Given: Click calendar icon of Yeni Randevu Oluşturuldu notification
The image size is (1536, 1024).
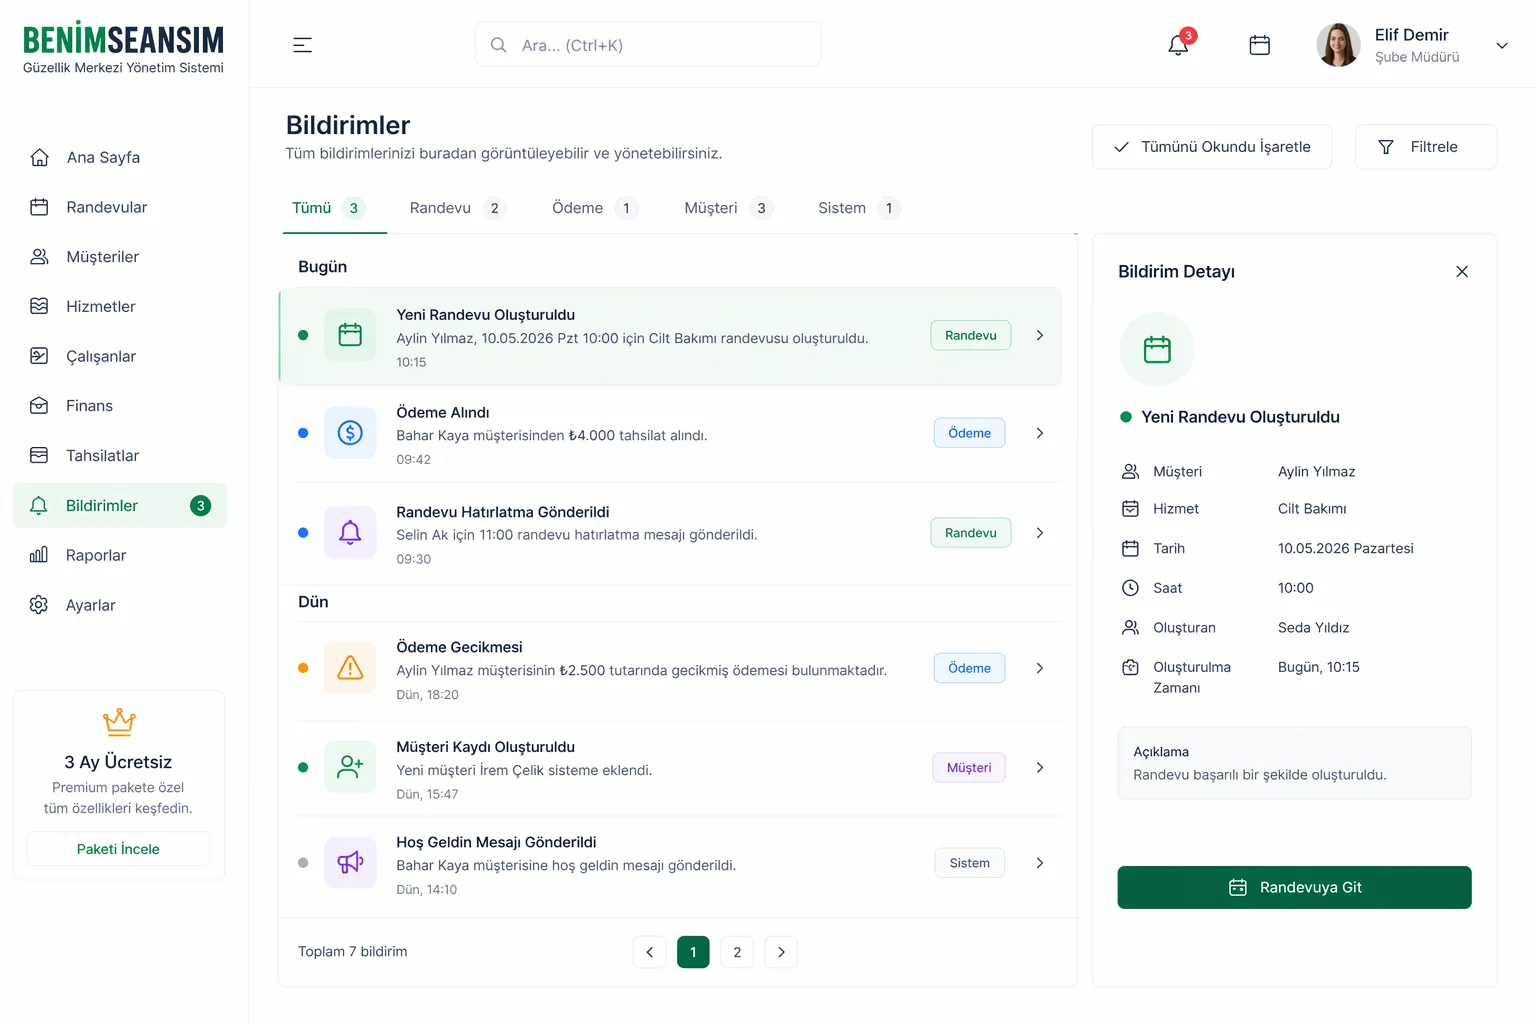Looking at the screenshot, I should pyautogui.click(x=350, y=335).
